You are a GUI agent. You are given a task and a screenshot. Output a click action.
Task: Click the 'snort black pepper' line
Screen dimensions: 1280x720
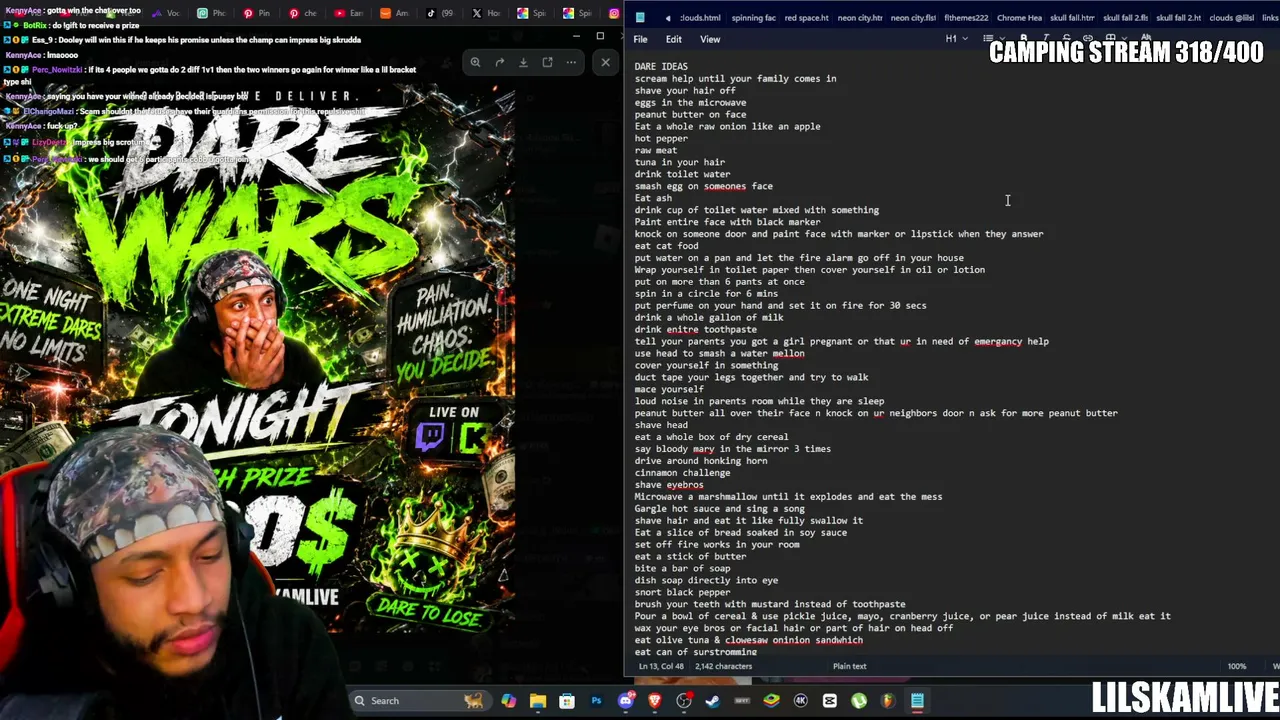pyautogui.click(x=682, y=592)
